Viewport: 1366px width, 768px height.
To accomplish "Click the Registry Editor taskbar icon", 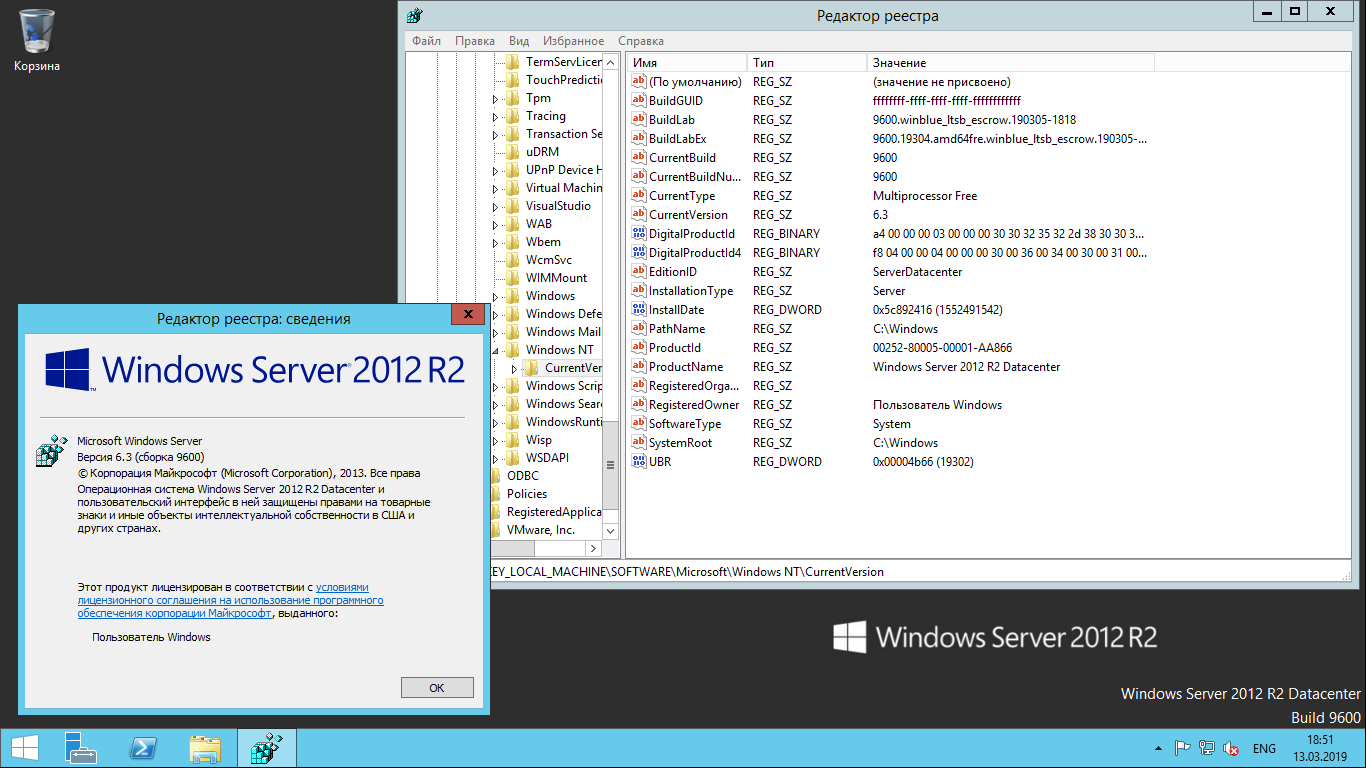I will pyautogui.click(x=267, y=748).
